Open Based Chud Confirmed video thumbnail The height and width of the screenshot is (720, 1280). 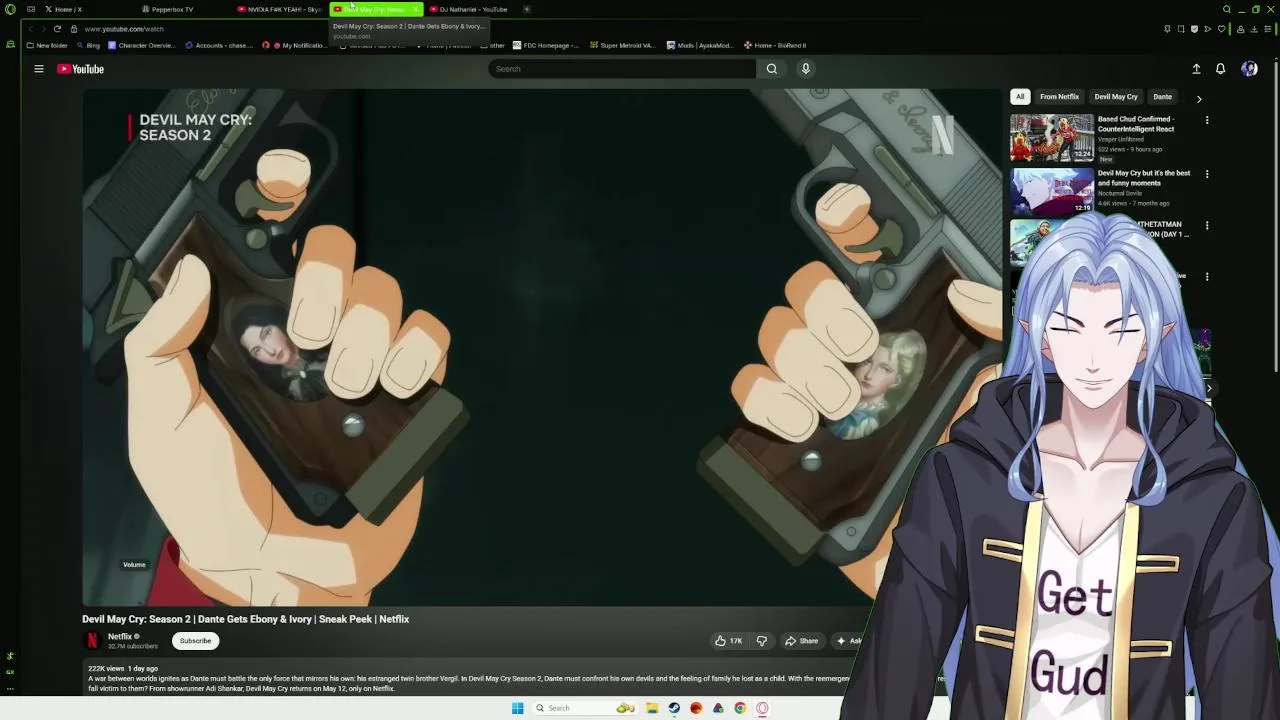(x=1051, y=138)
